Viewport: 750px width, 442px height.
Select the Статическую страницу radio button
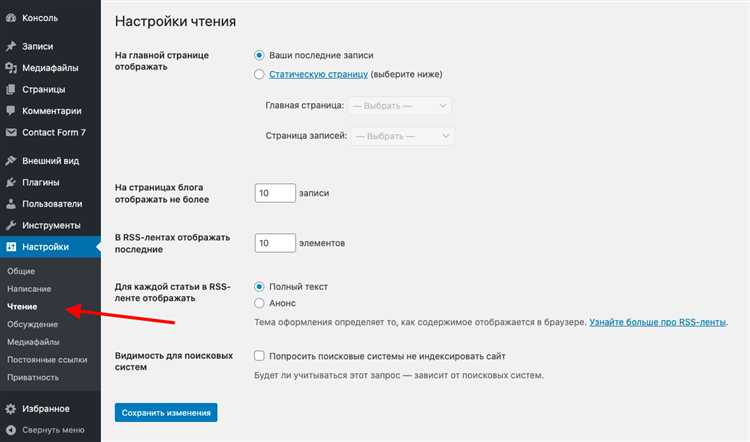click(260, 74)
